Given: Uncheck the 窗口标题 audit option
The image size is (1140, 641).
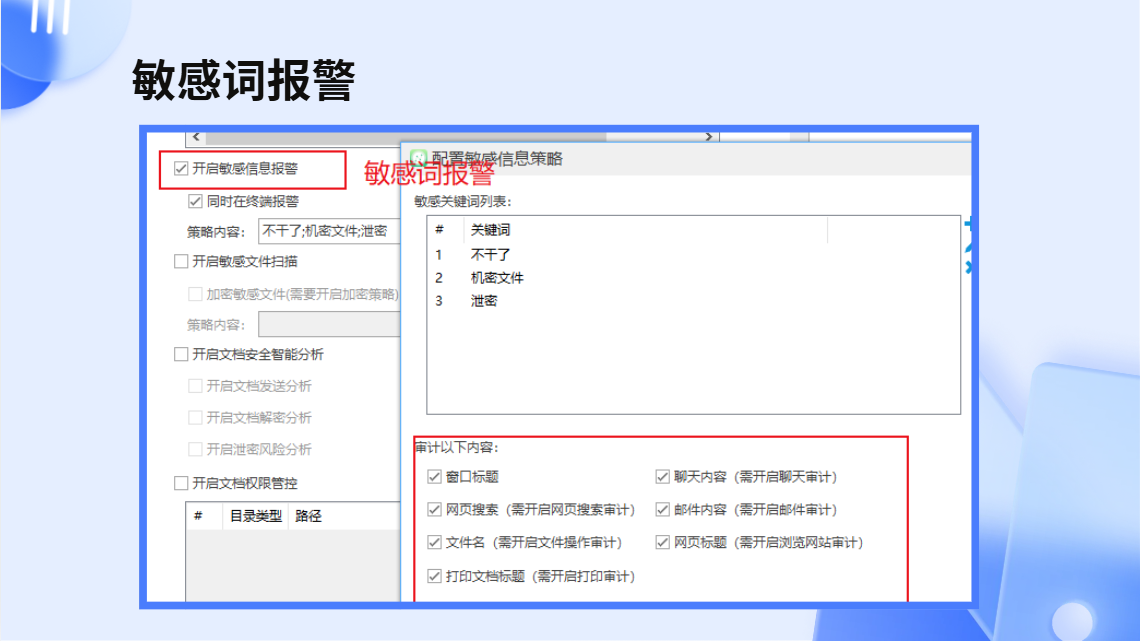Looking at the screenshot, I should click(434, 477).
